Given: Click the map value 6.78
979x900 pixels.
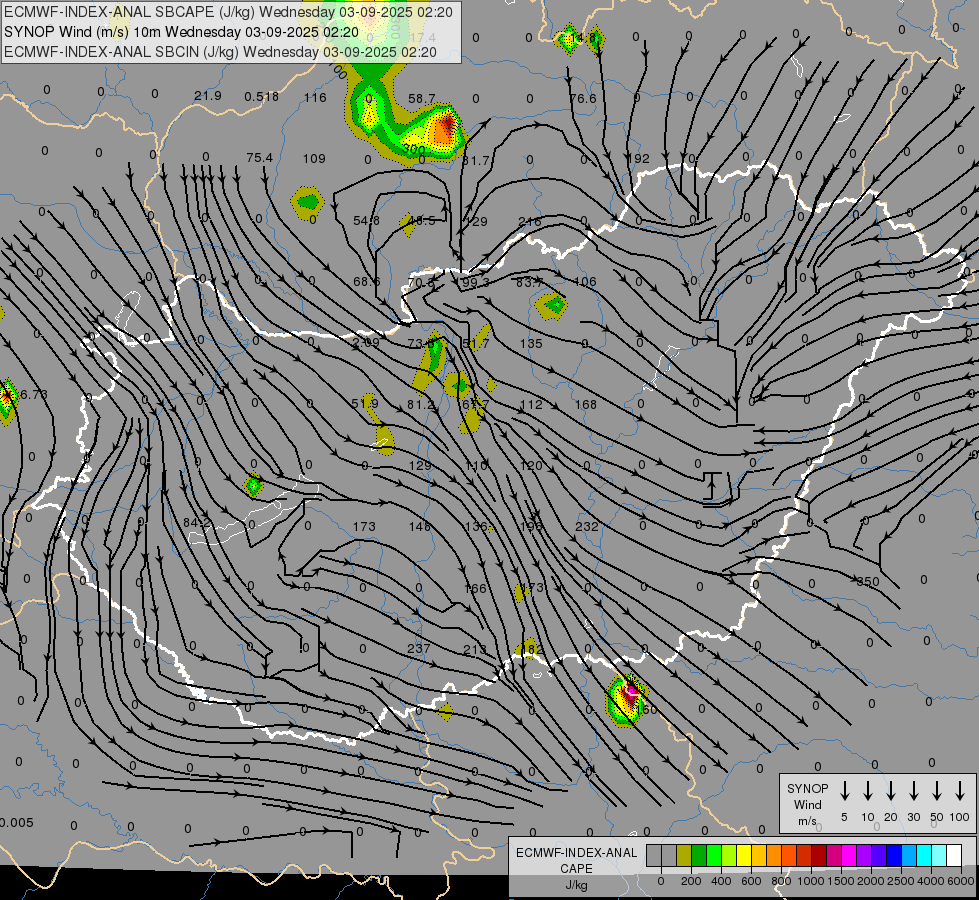Looking at the screenshot, I should (34, 395).
